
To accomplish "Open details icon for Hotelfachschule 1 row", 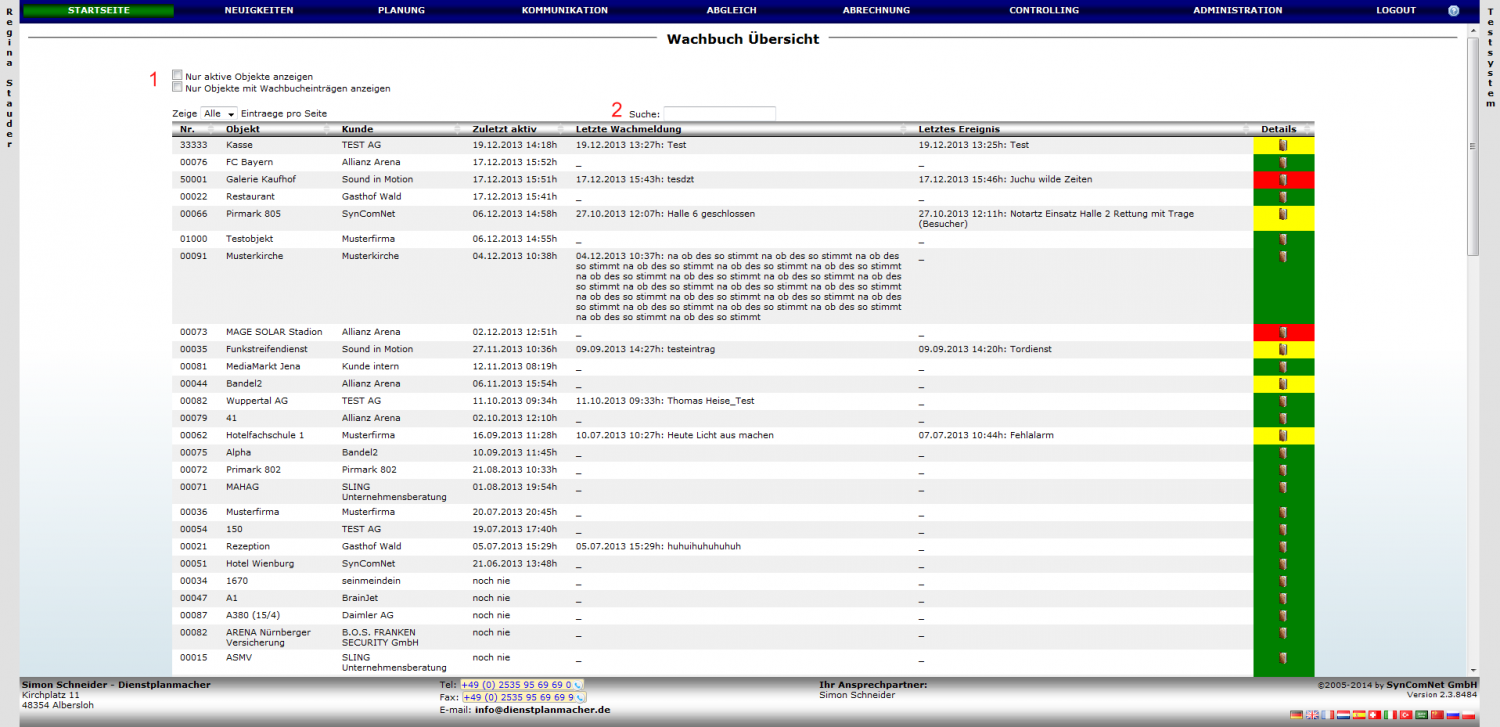I will point(1283,436).
